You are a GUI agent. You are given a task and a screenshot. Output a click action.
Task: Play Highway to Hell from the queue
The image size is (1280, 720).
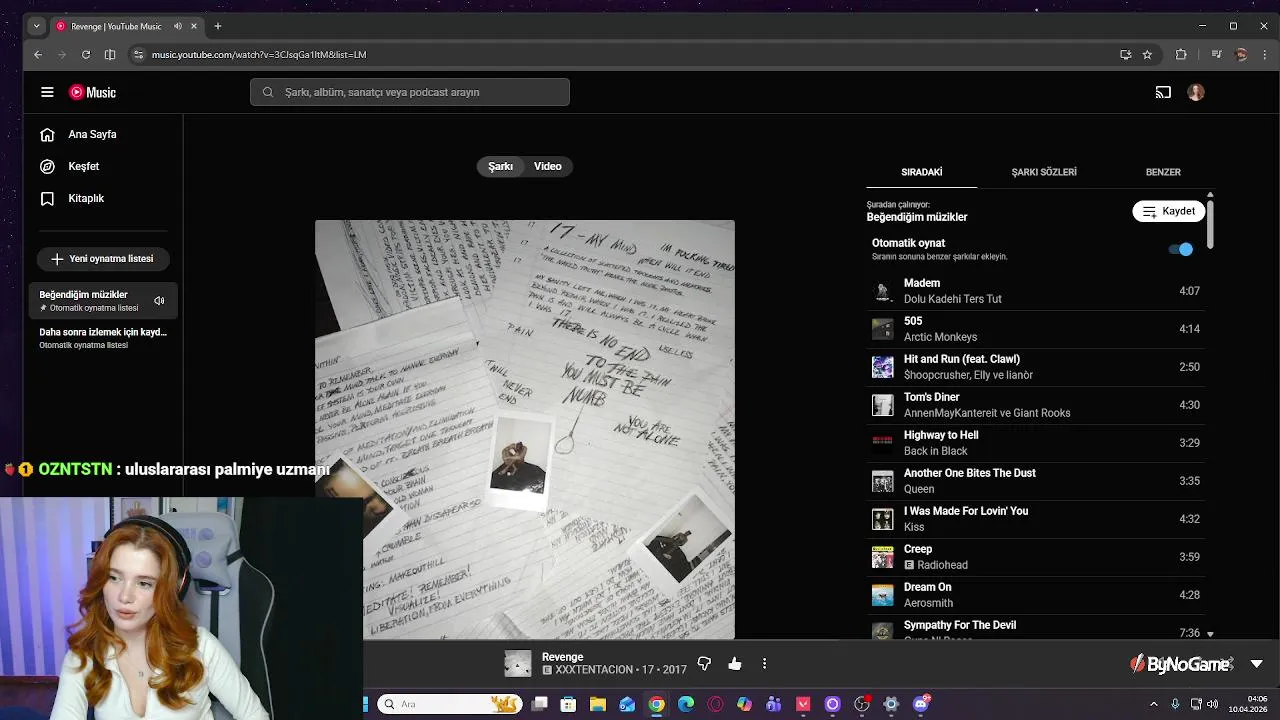[1035, 443]
